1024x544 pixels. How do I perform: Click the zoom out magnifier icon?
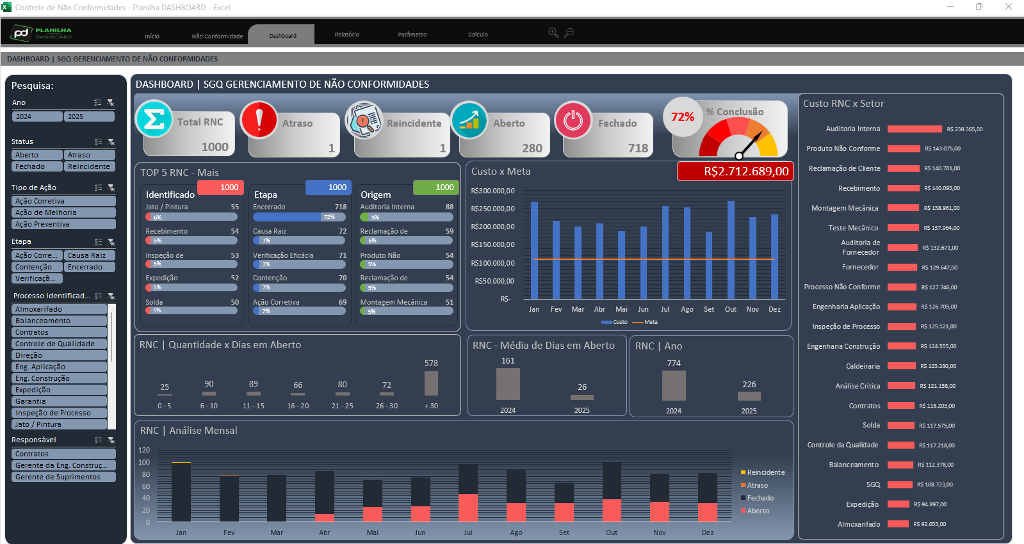(569, 33)
